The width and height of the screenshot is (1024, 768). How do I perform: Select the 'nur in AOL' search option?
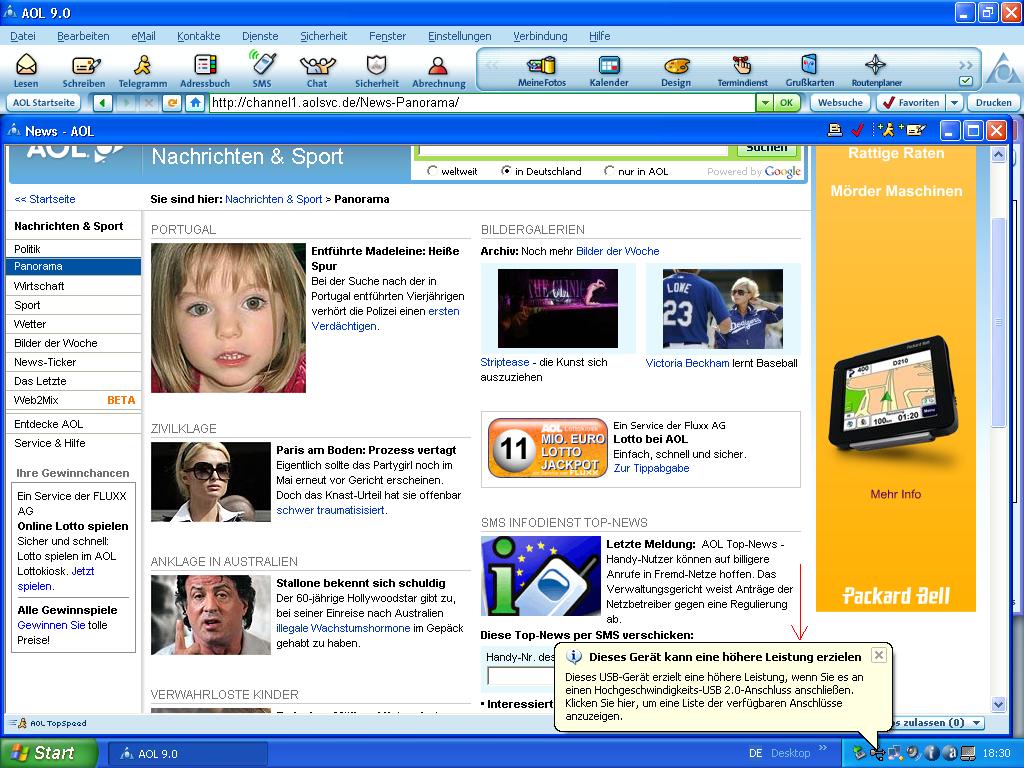[609, 171]
